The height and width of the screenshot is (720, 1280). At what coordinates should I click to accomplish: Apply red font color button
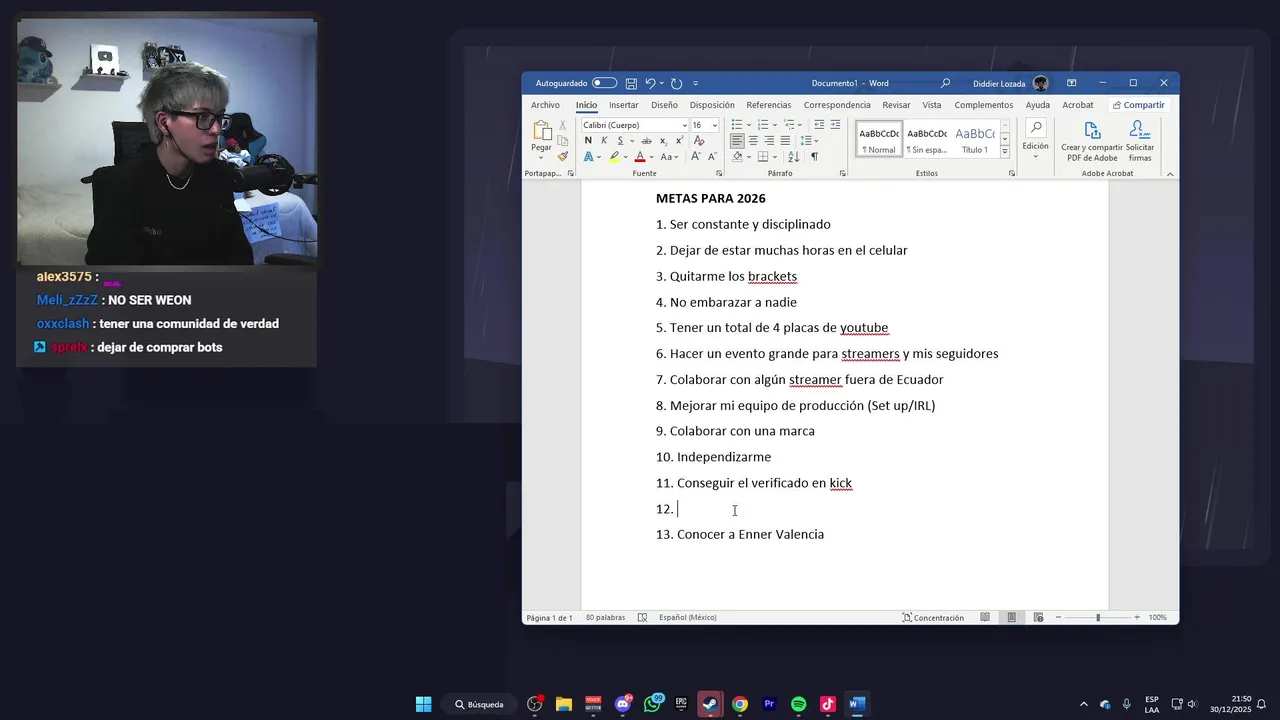(x=640, y=157)
